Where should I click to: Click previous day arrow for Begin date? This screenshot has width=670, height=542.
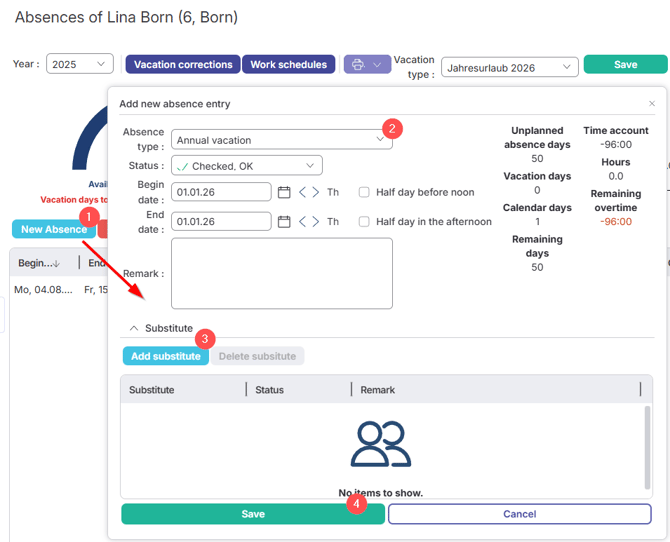point(303,192)
